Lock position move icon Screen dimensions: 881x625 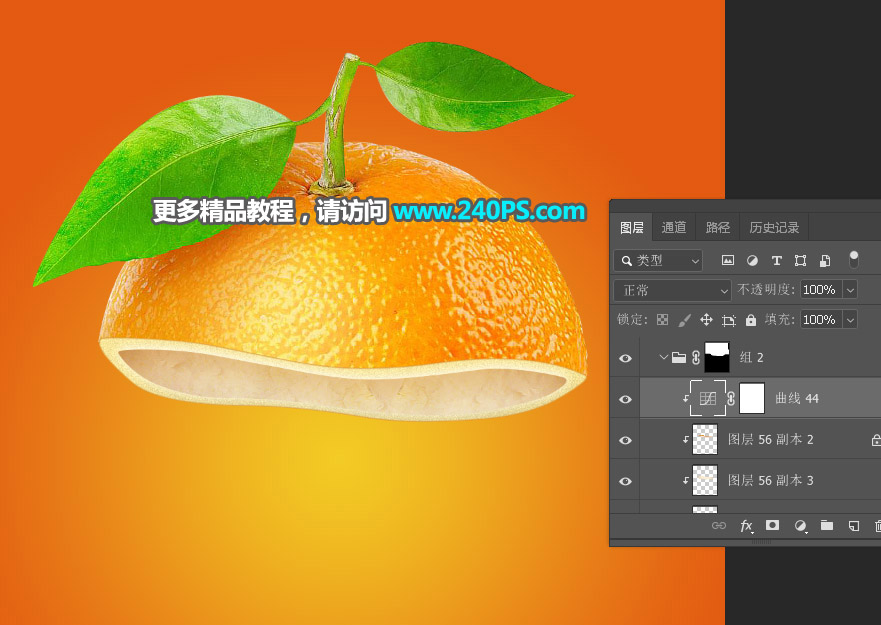[x=706, y=320]
